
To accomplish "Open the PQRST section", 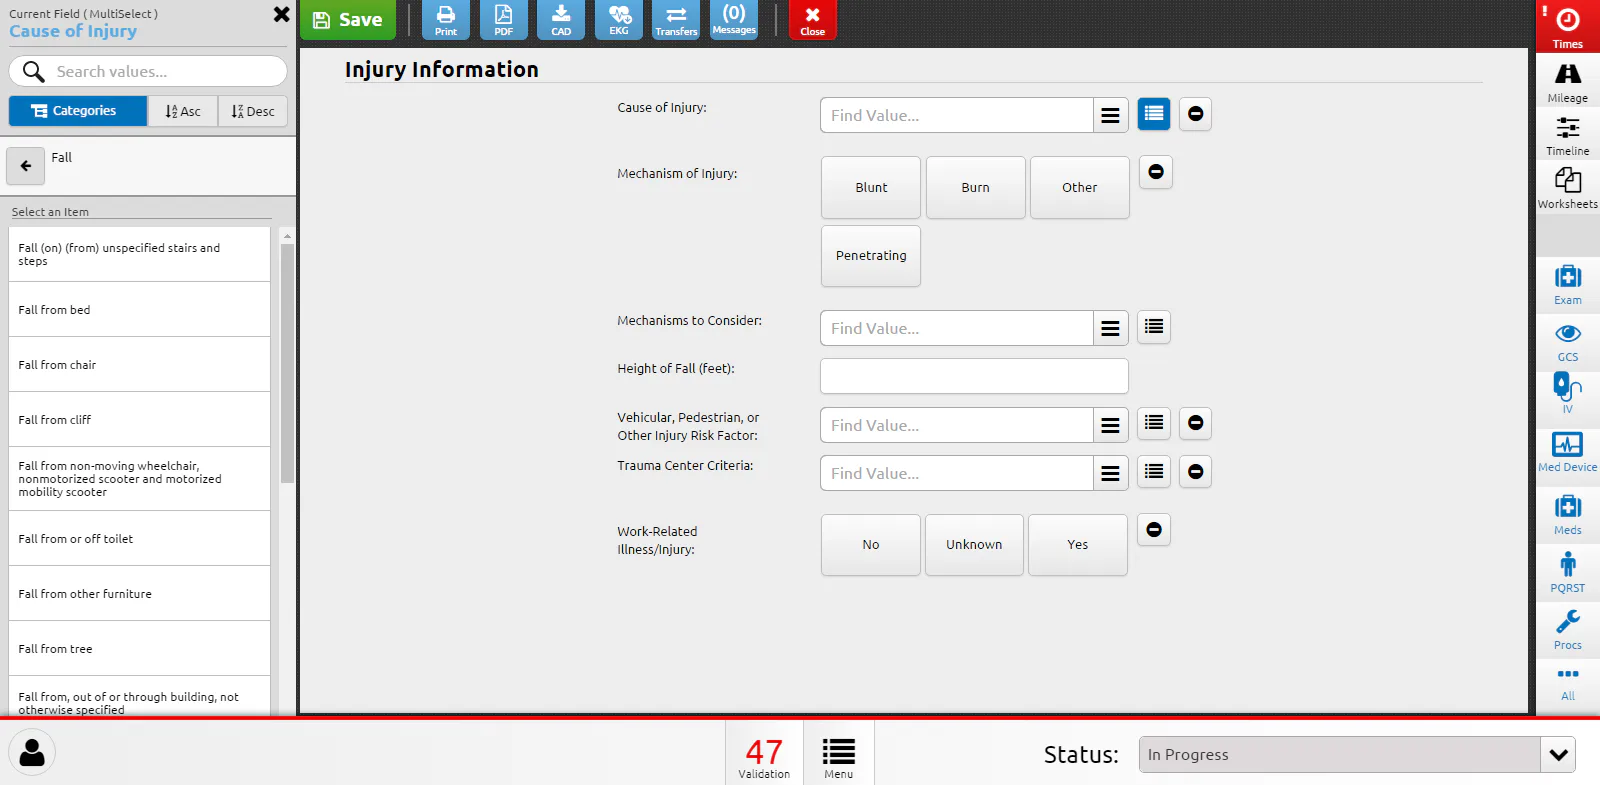I will [x=1568, y=572].
